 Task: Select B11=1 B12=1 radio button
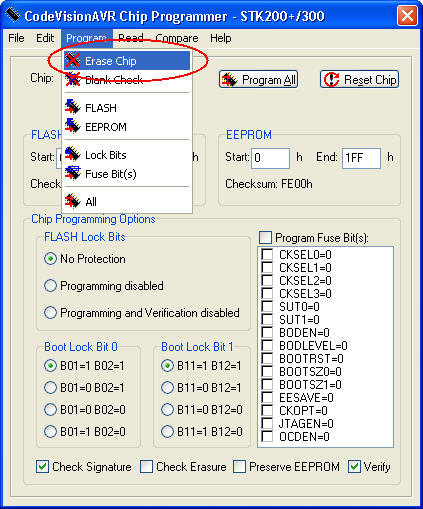coord(167,366)
